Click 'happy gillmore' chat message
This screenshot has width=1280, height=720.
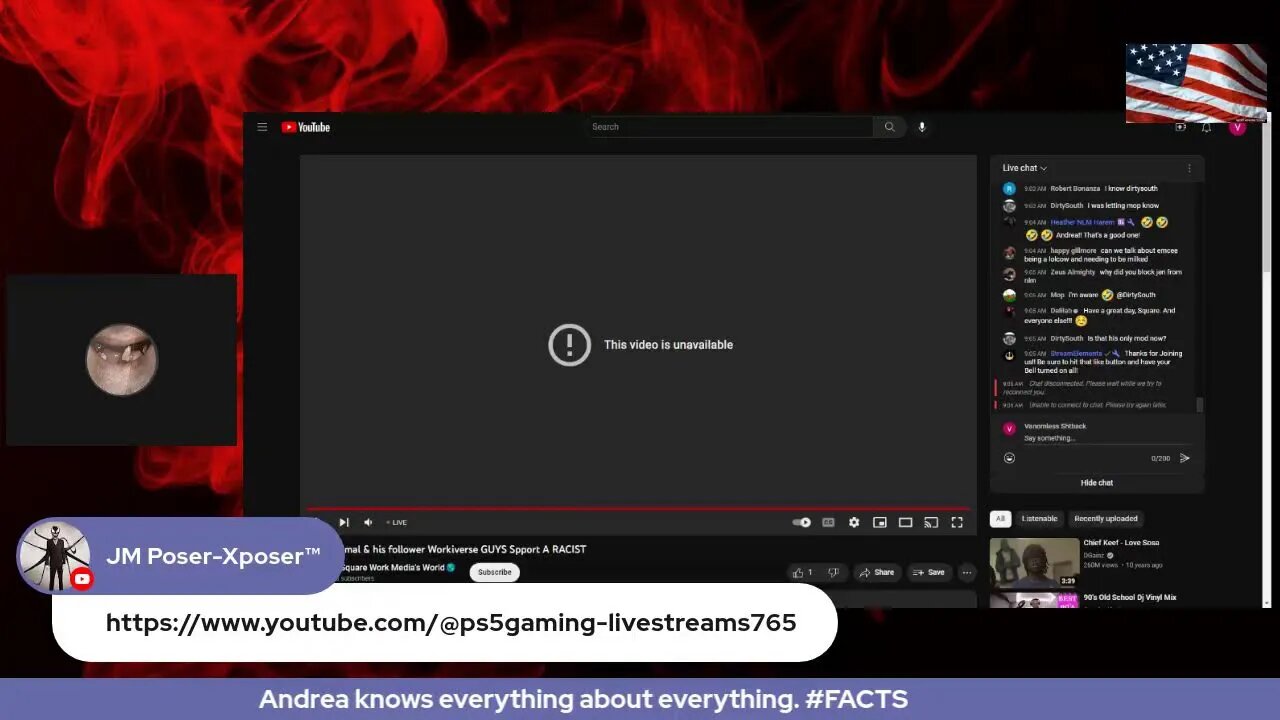click(x=1097, y=255)
